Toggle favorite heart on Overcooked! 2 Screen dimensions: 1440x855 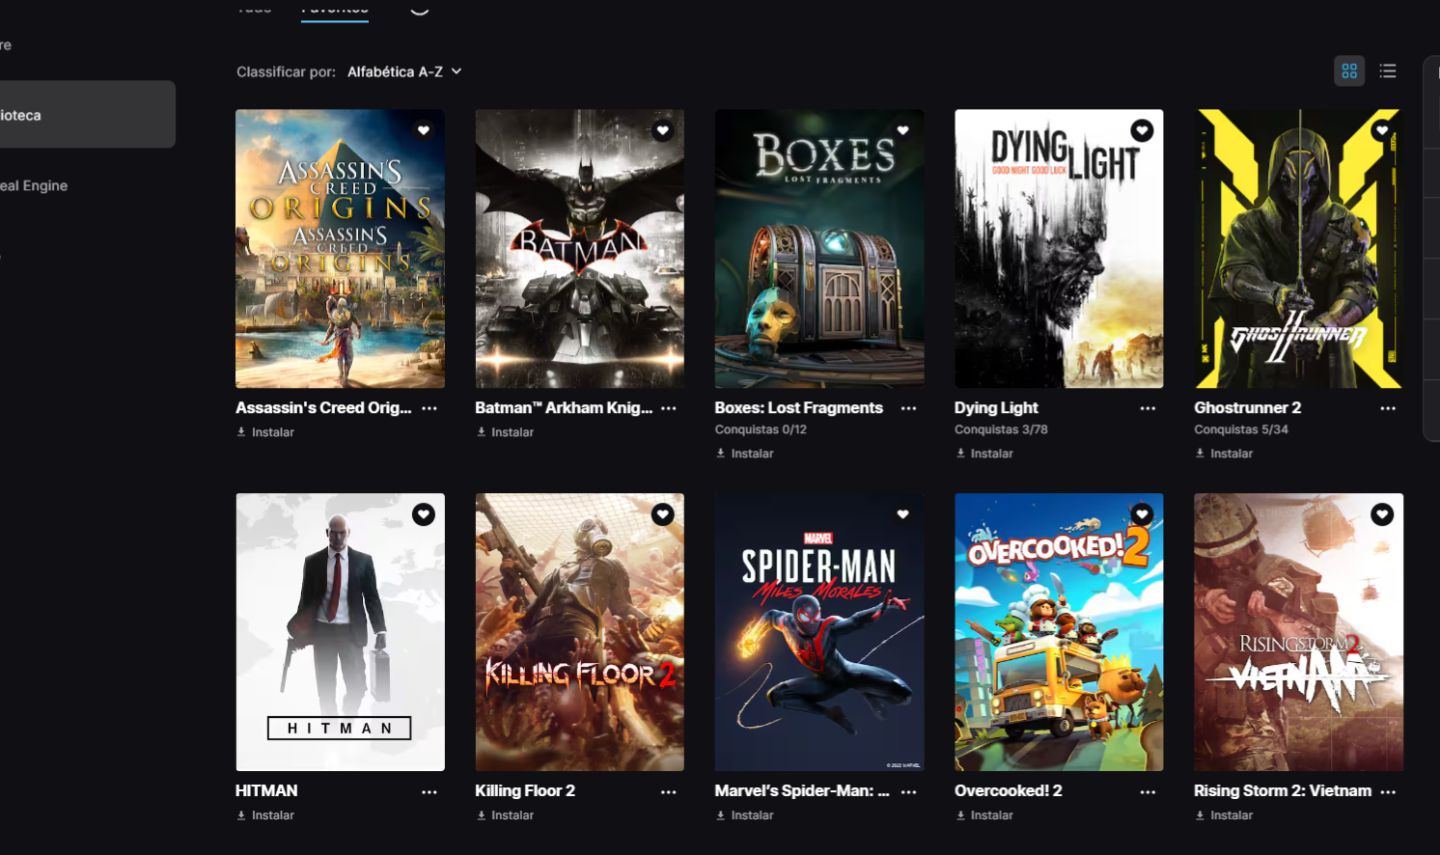tap(1142, 514)
